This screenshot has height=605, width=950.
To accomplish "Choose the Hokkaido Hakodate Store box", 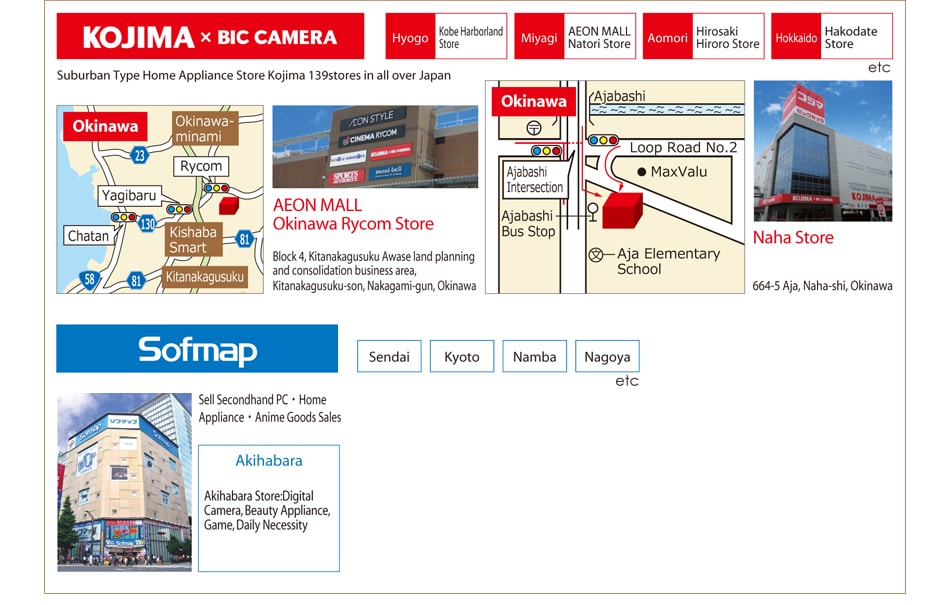I will pos(831,37).
